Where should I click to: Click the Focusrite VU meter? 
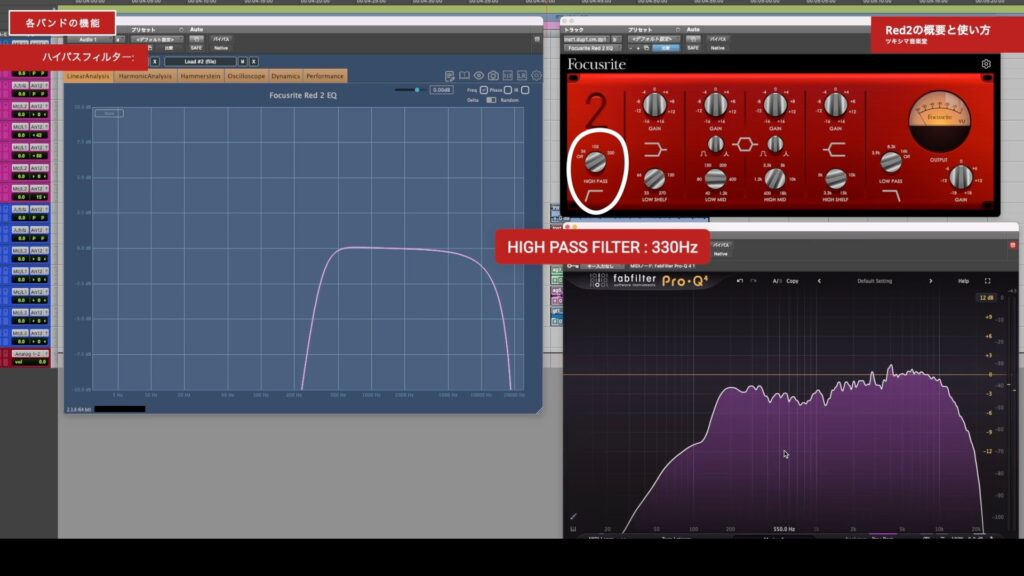[x=939, y=121]
